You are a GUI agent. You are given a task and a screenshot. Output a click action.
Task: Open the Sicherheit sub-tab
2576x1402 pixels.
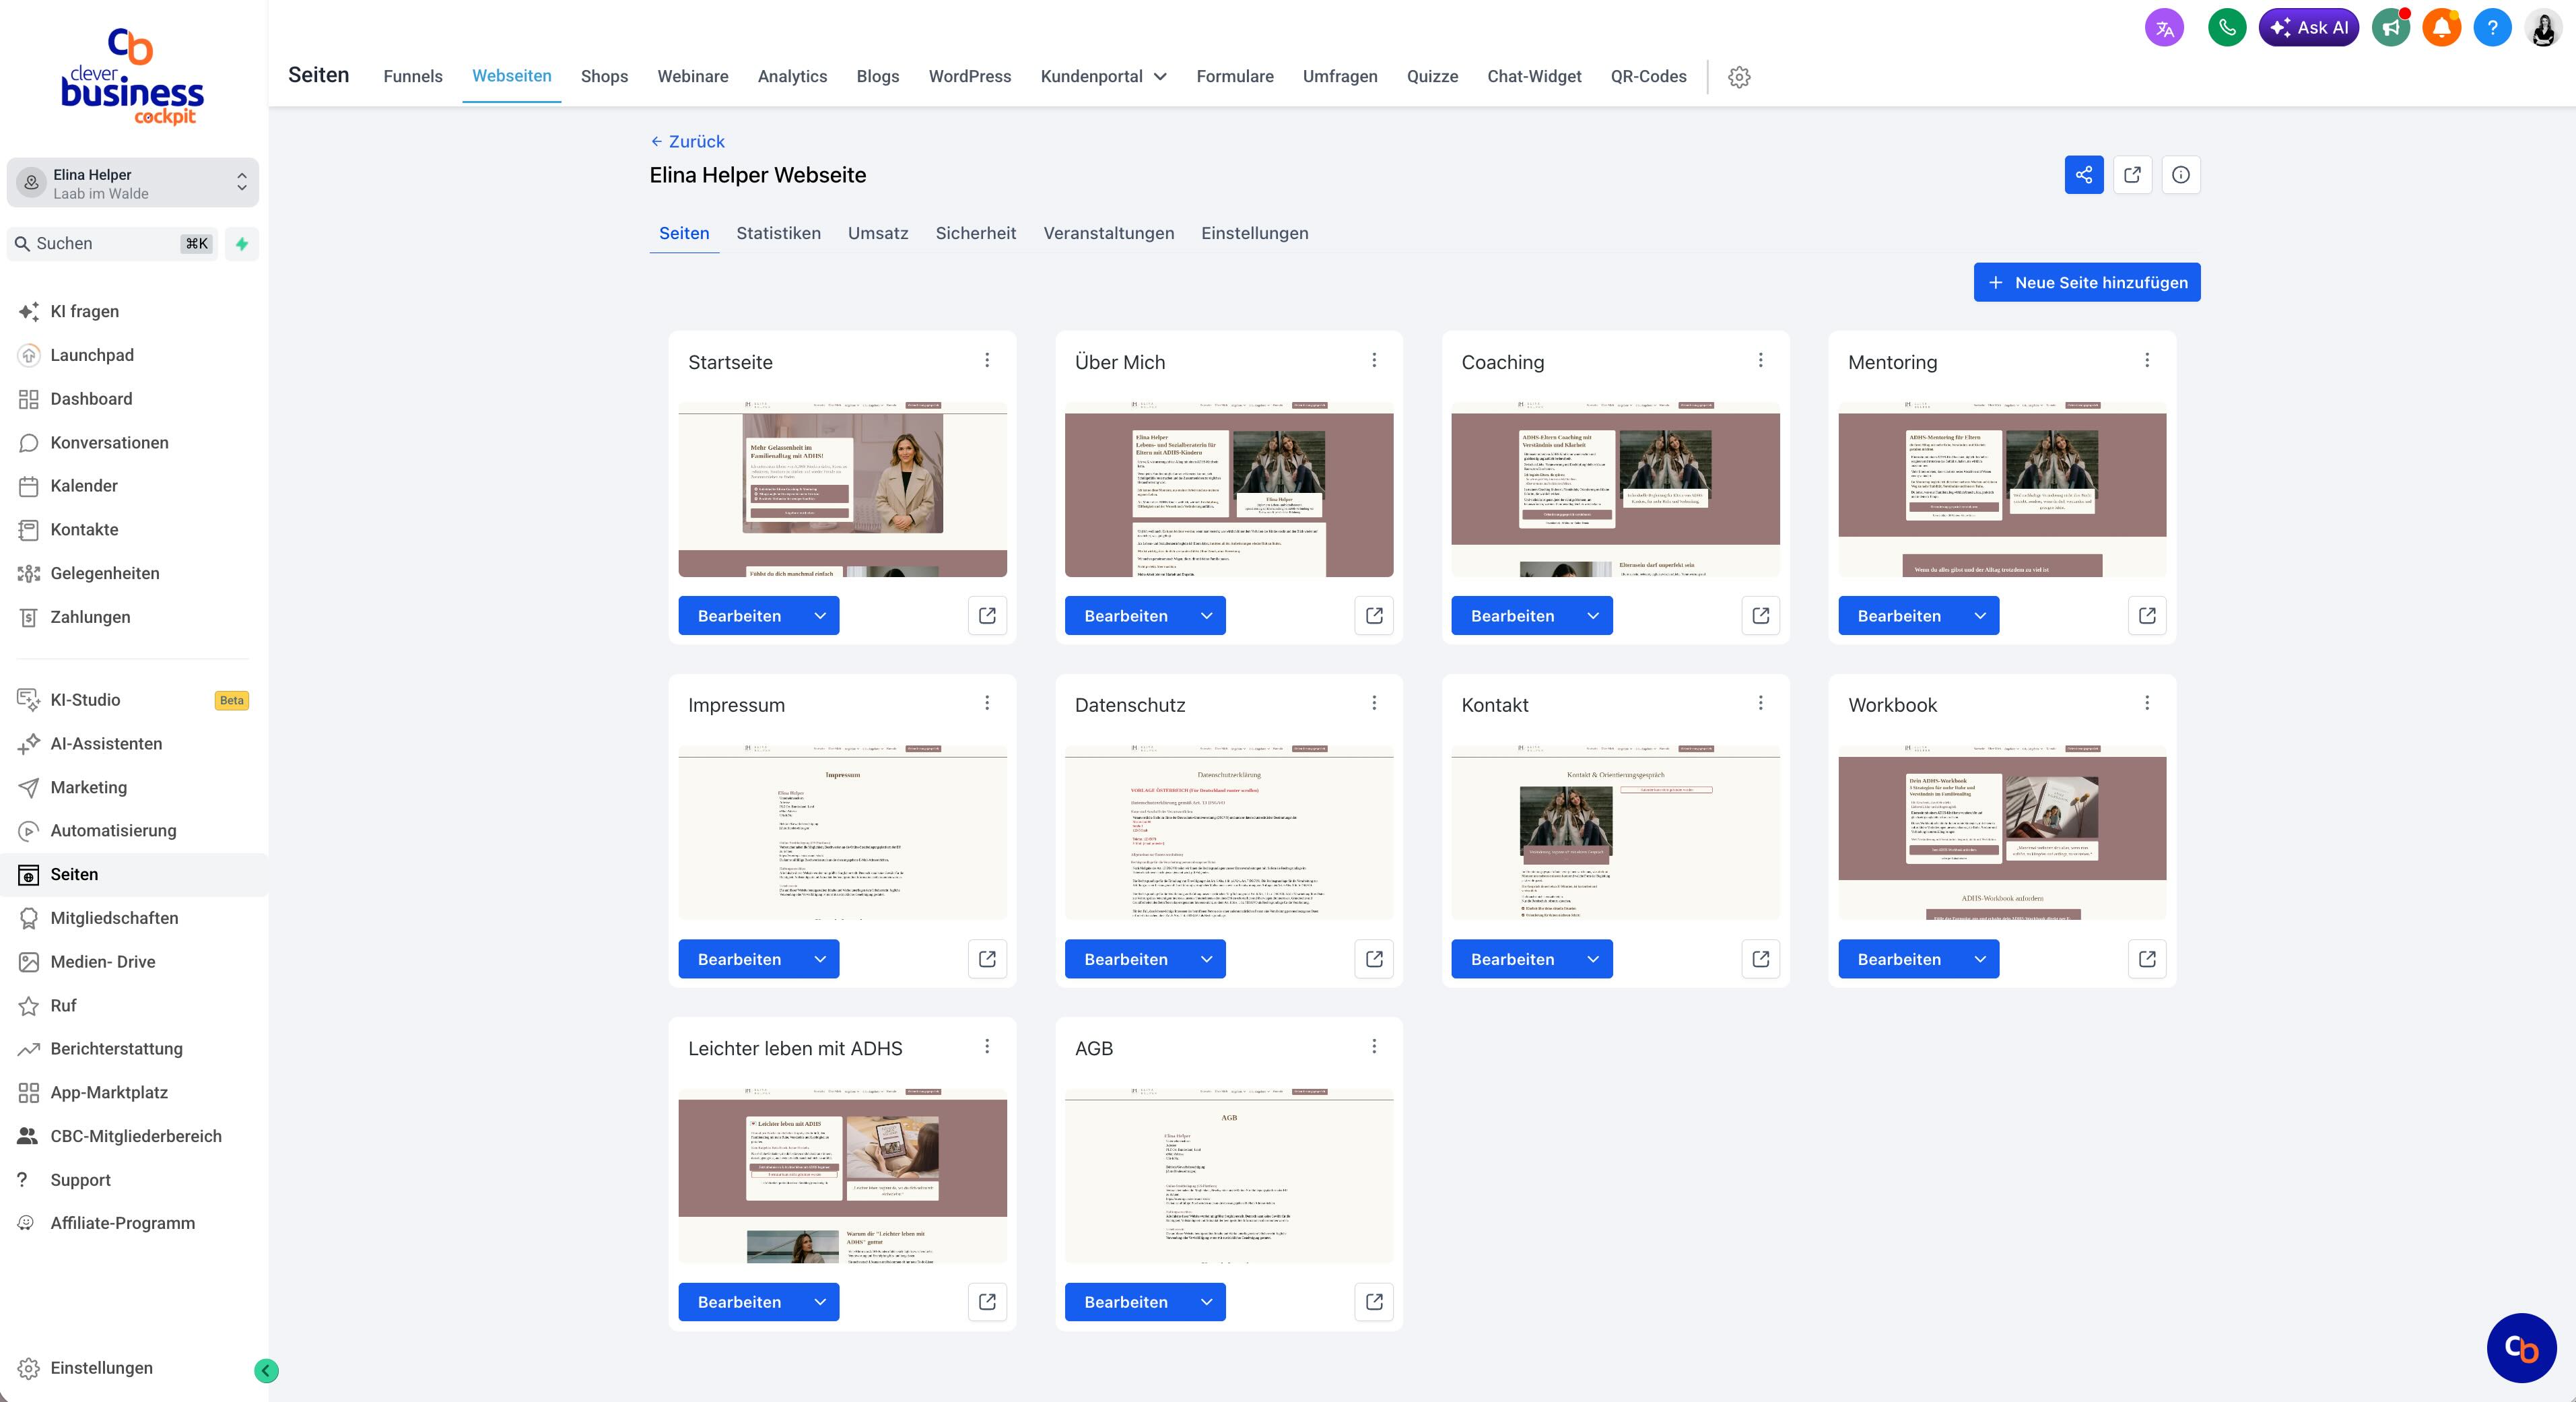(x=975, y=233)
